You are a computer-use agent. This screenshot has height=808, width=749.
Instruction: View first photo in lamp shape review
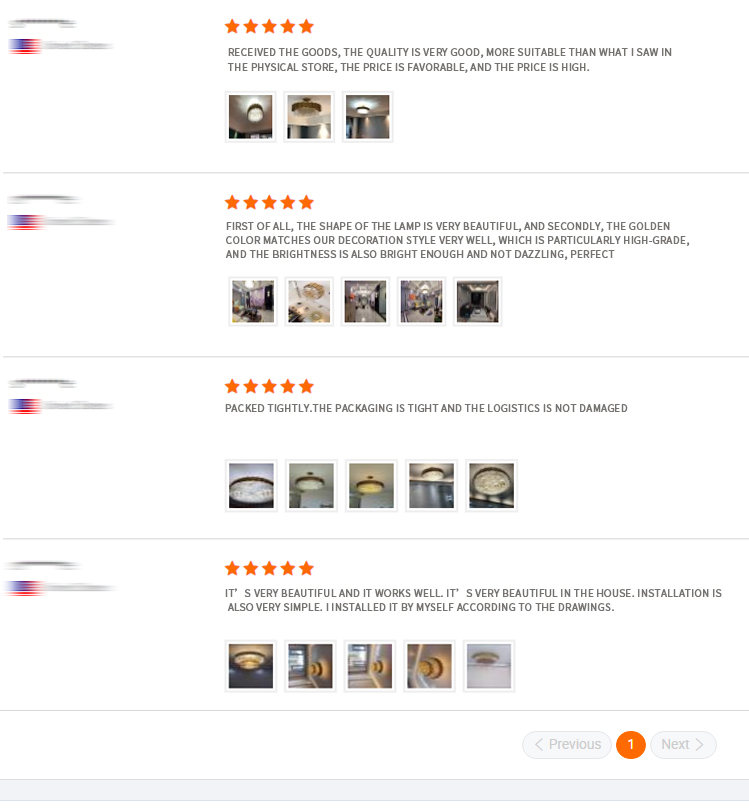253,301
